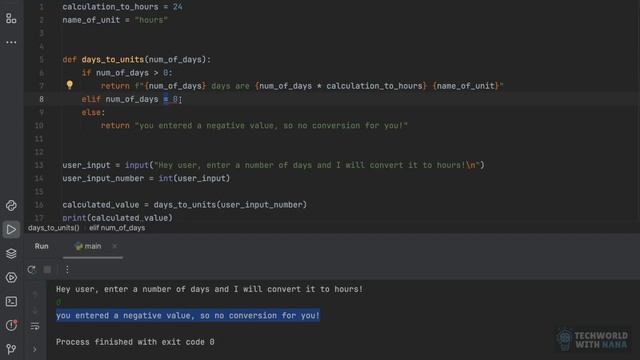Click 'user_input_number = int(user_input)' line

click(x=146, y=178)
